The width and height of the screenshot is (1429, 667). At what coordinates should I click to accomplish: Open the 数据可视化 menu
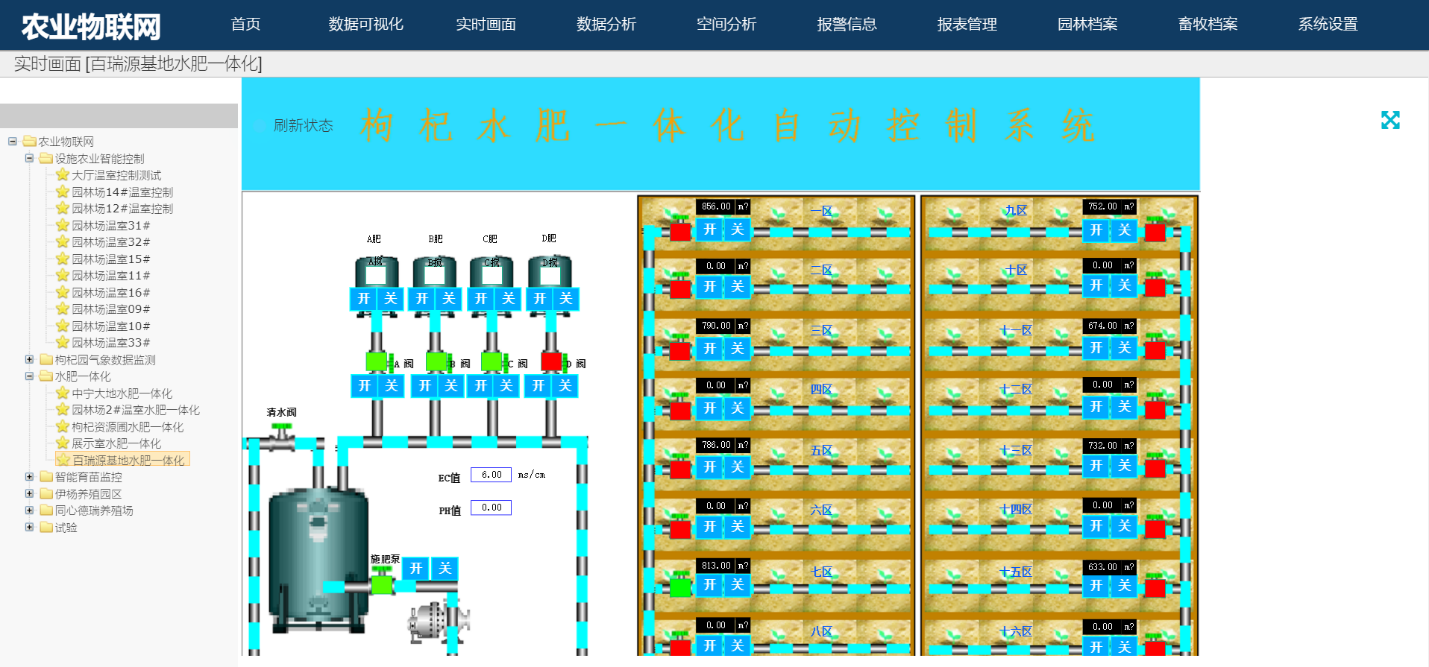coord(366,24)
